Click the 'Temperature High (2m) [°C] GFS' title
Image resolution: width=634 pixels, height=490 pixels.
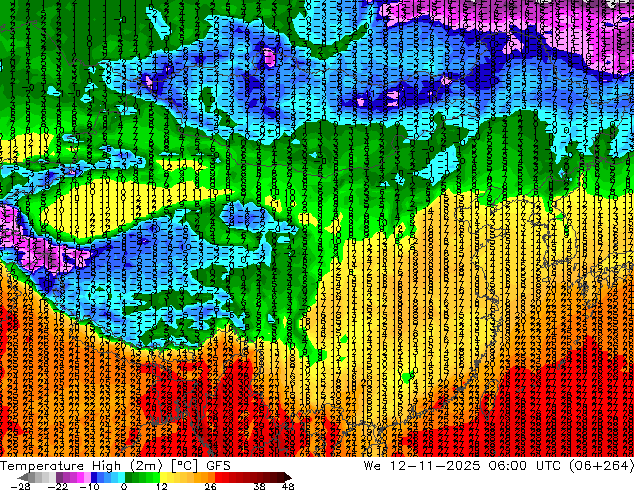coord(115,466)
